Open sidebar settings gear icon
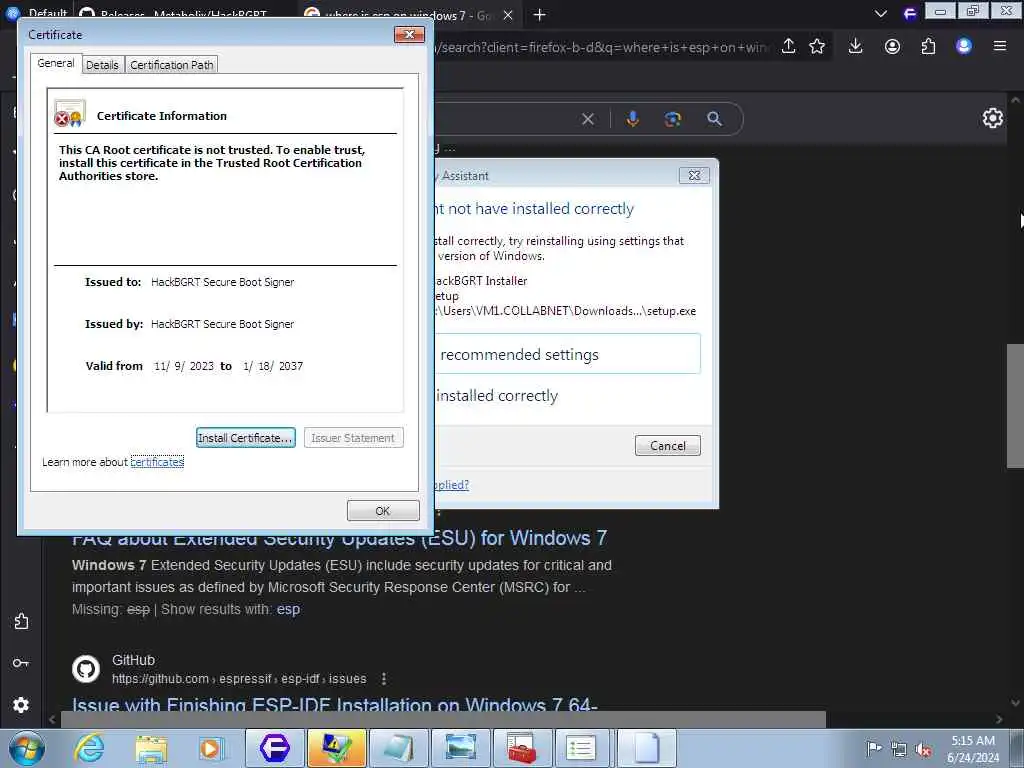1024x768 pixels. click(21, 705)
